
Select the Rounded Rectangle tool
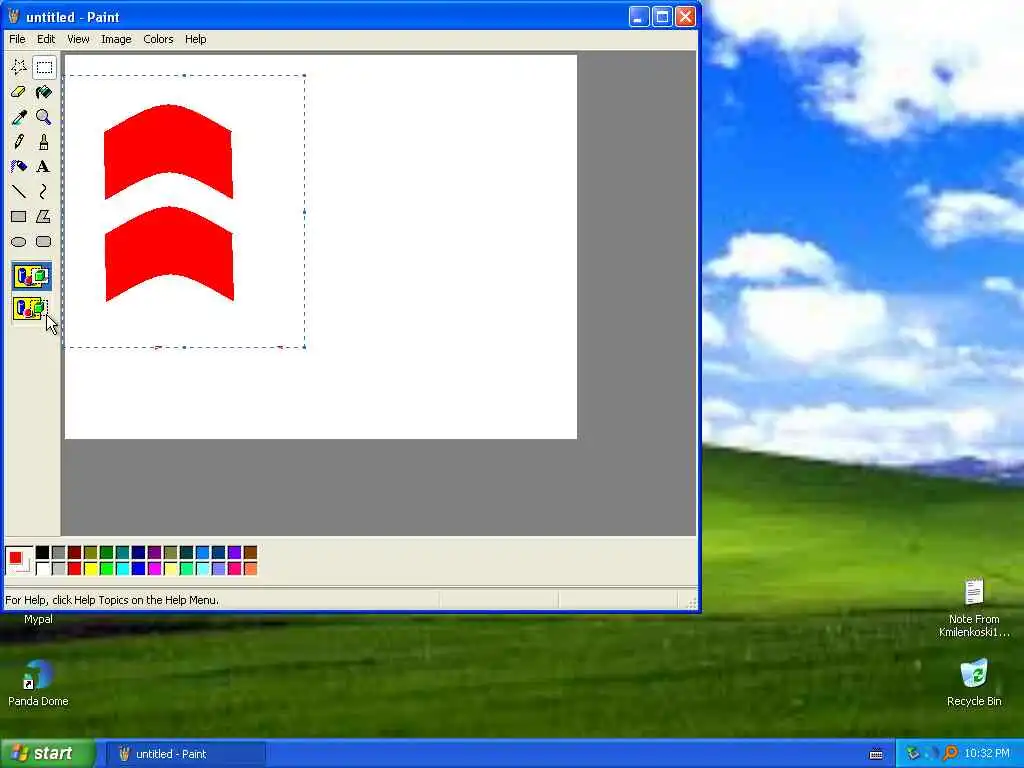coord(44,242)
